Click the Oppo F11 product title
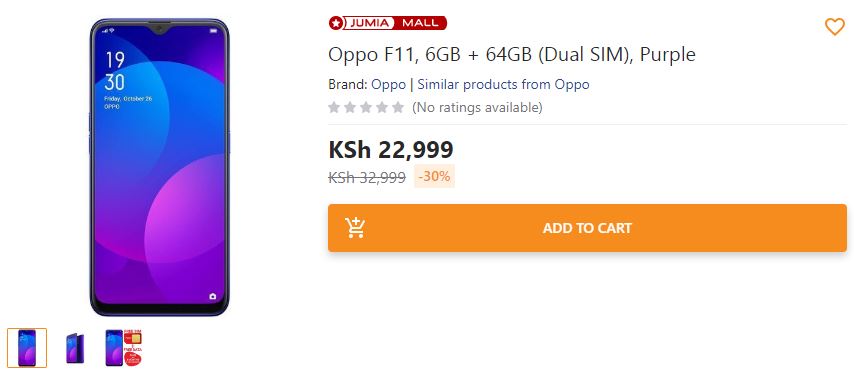The height and width of the screenshot is (372, 854). pos(512,54)
